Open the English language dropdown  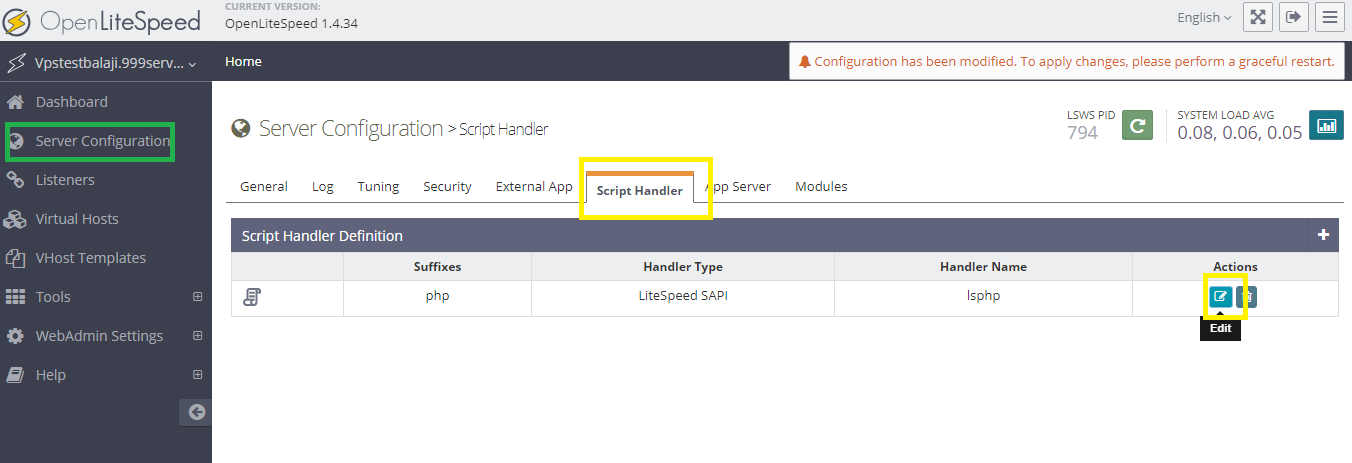pos(1204,17)
